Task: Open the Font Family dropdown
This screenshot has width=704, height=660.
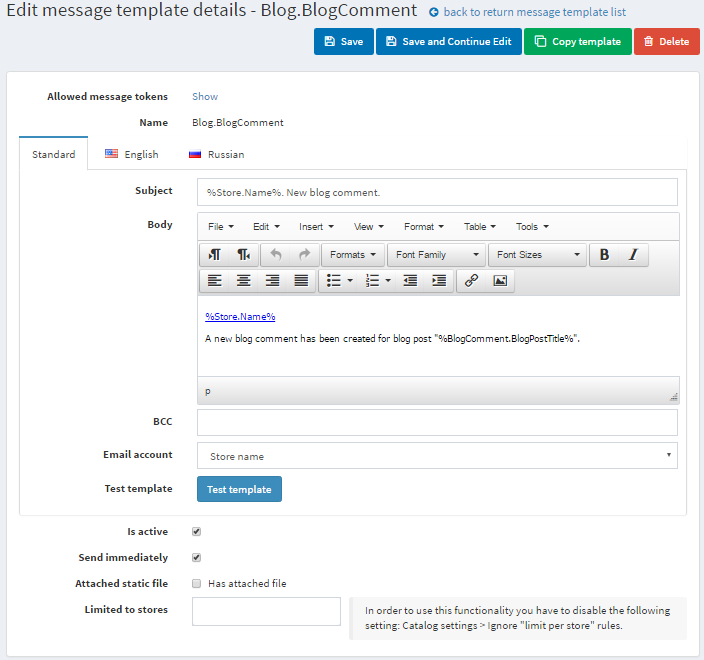Action: [436, 255]
